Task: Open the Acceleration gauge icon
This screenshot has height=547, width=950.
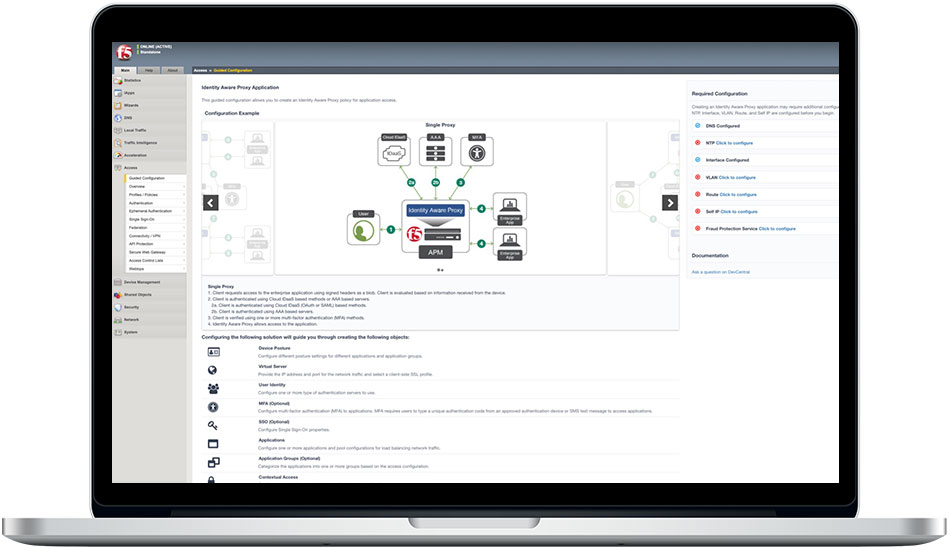Action: pos(118,155)
